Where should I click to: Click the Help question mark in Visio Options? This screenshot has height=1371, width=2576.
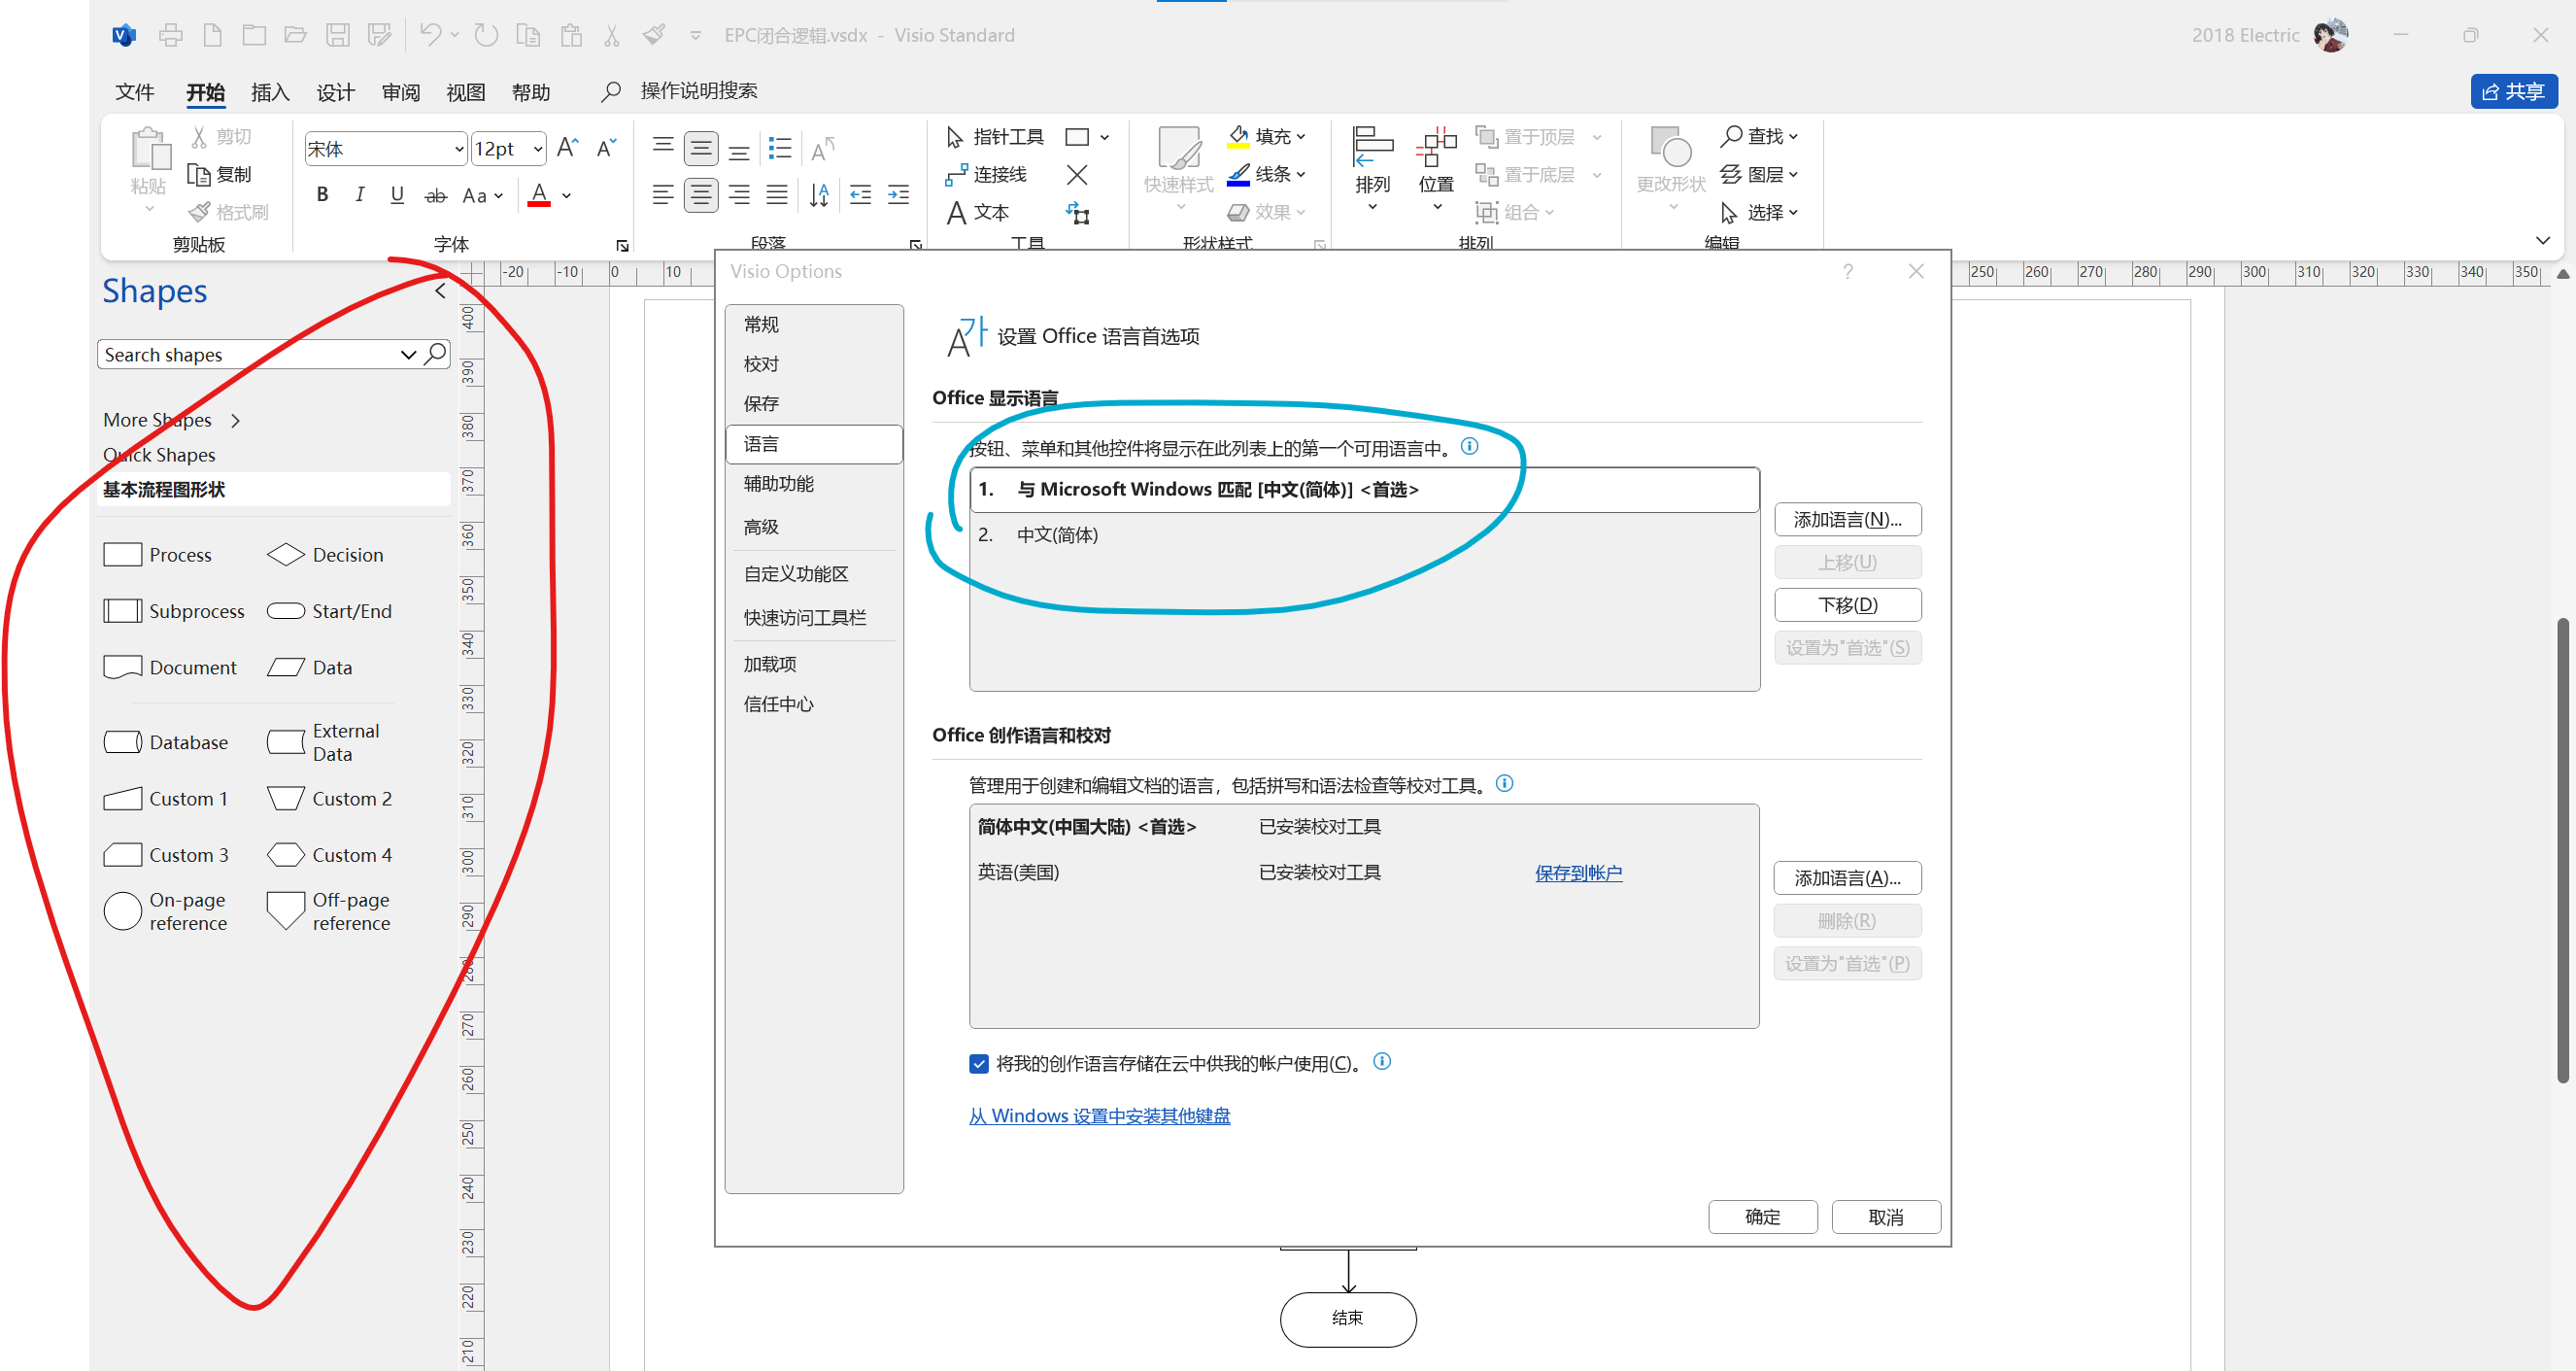1848,271
